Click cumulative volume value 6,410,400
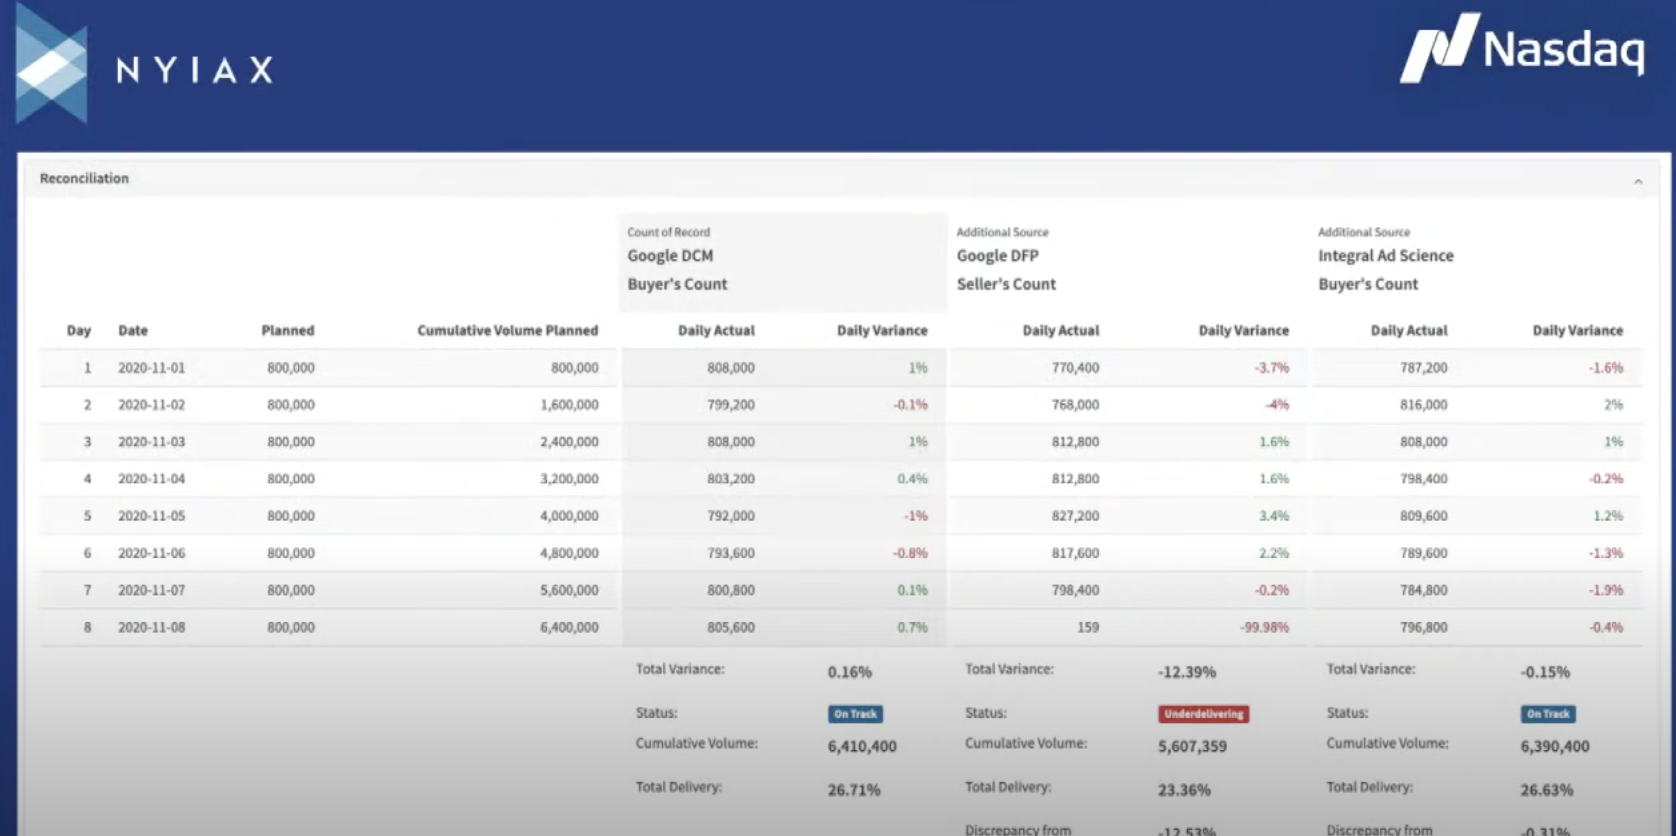 862,746
